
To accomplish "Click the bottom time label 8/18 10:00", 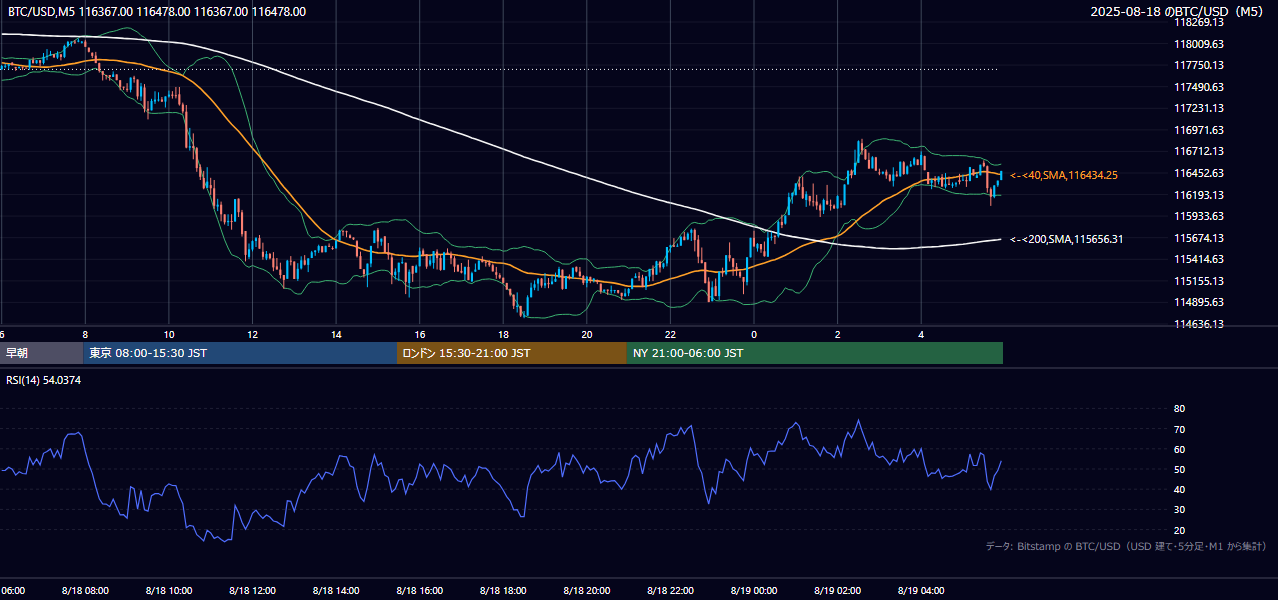I will (x=168, y=590).
